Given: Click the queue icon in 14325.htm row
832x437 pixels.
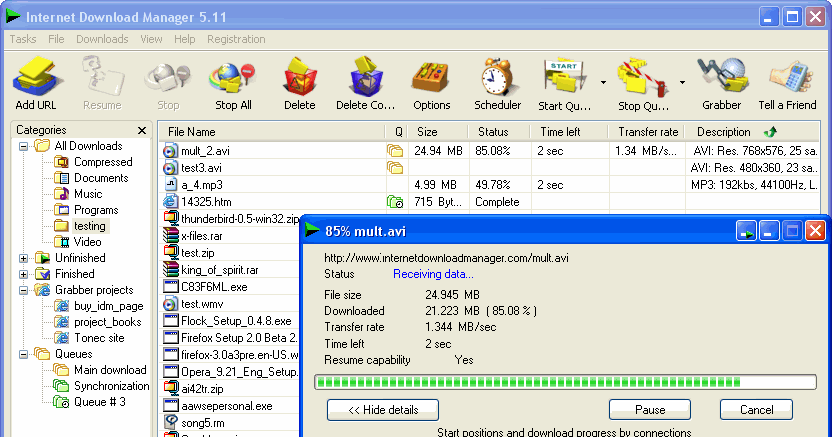Looking at the screenshot, I should (x=395, y=202).
